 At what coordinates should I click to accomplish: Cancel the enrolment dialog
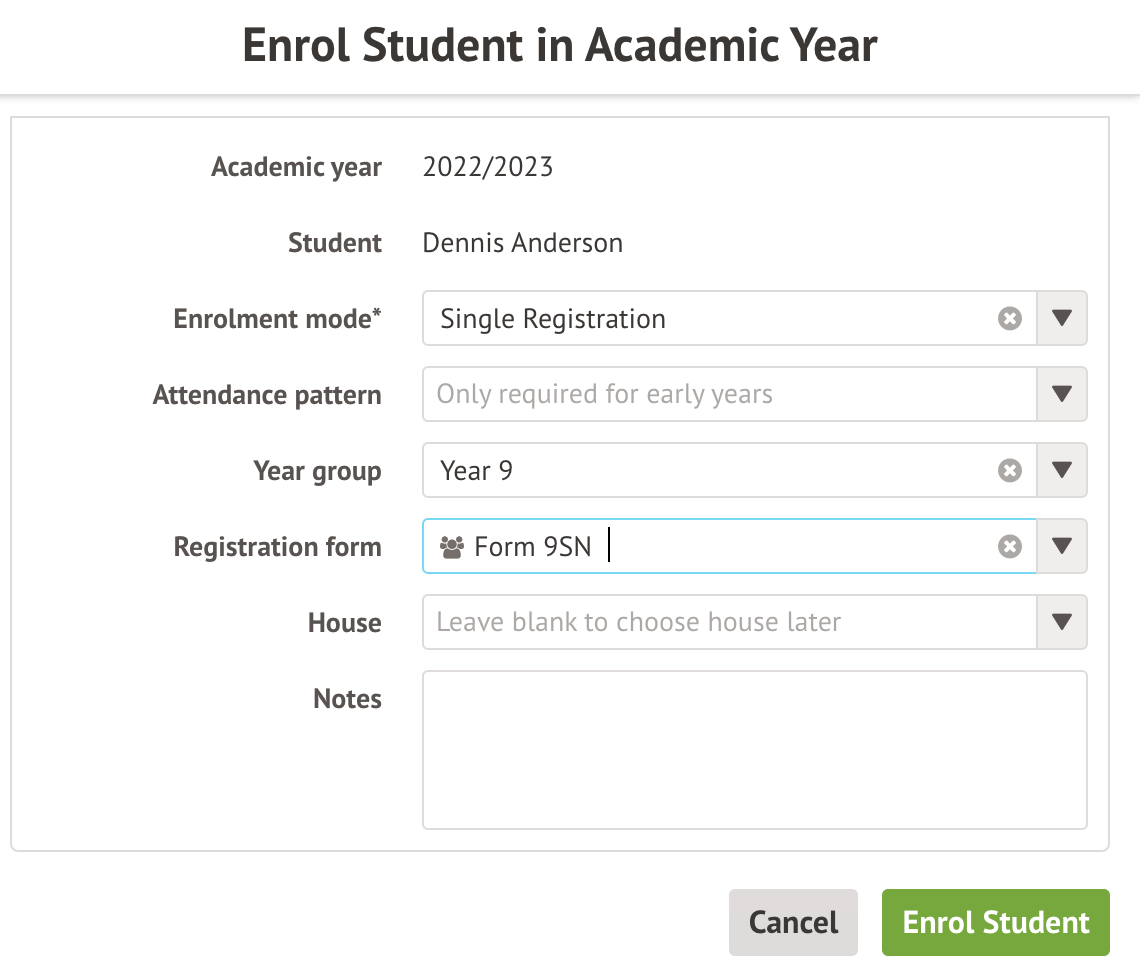pyautogui.click(x=793, y=922)
